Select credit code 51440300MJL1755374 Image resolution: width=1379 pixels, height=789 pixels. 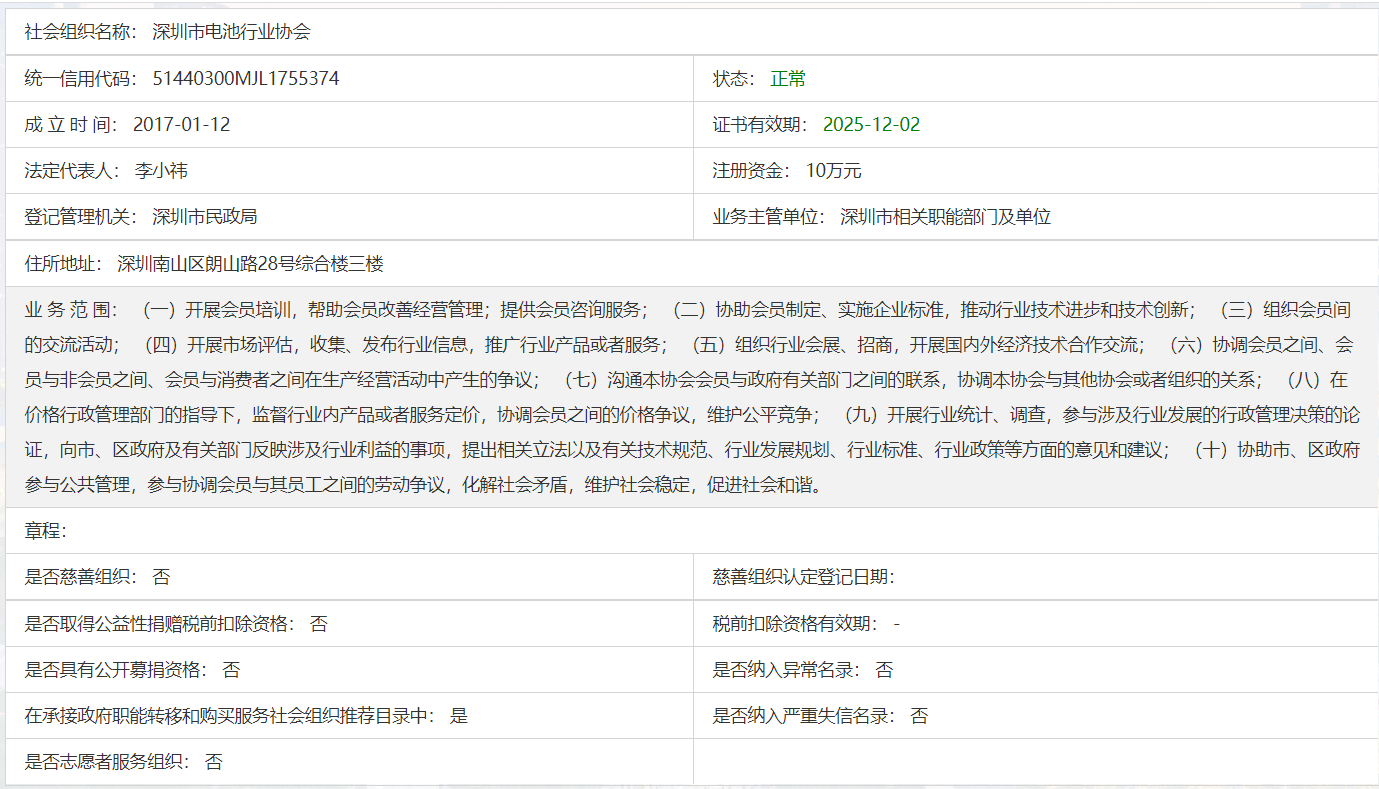[x=246, y=78]
